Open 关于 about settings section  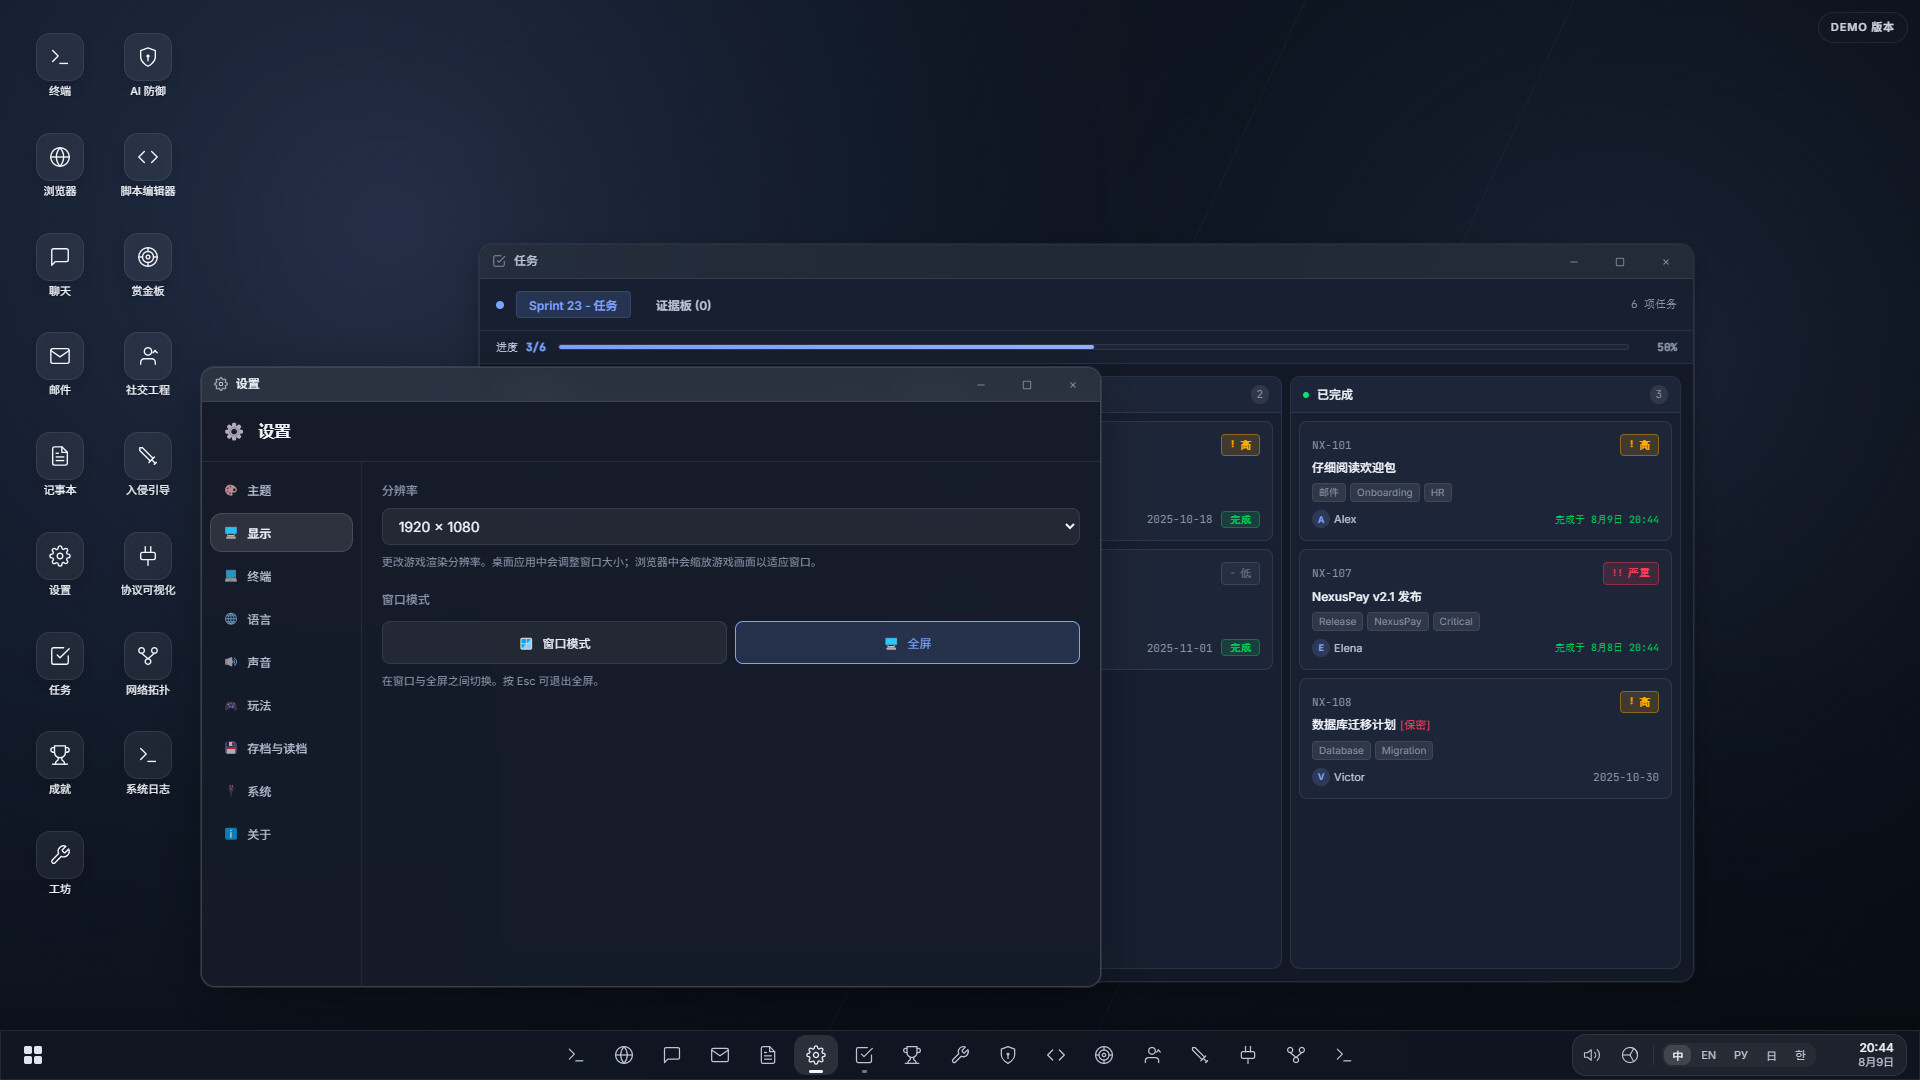[281, 834]
